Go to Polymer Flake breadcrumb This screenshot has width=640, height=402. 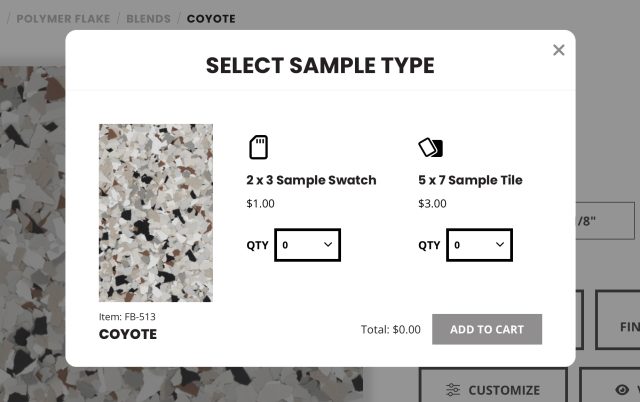click(x=64, y=18)
